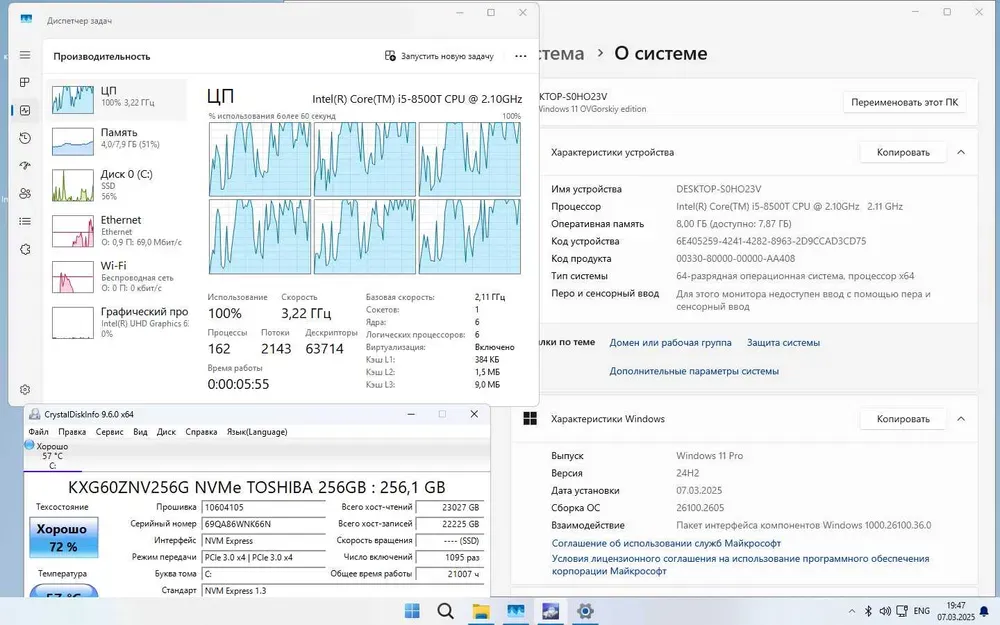Open Task Manager hamburger navigation menu

click(25, 55)
